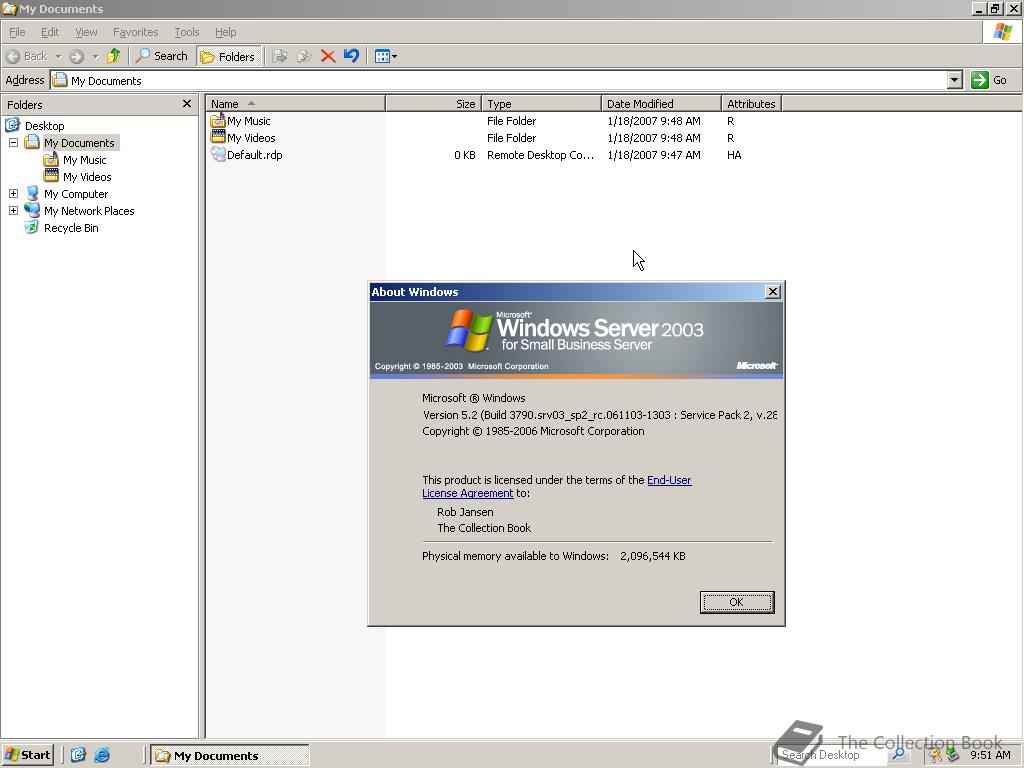Screen dimensions: 1024x768
Task: Open the Tools menu
Action: [x=186, y=32]
